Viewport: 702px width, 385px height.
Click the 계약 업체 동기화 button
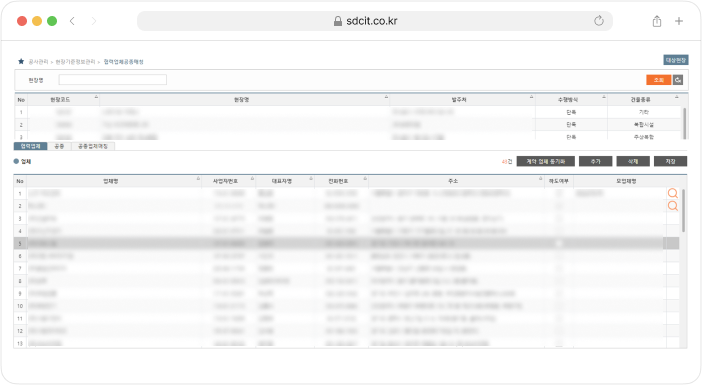point(545,161)
